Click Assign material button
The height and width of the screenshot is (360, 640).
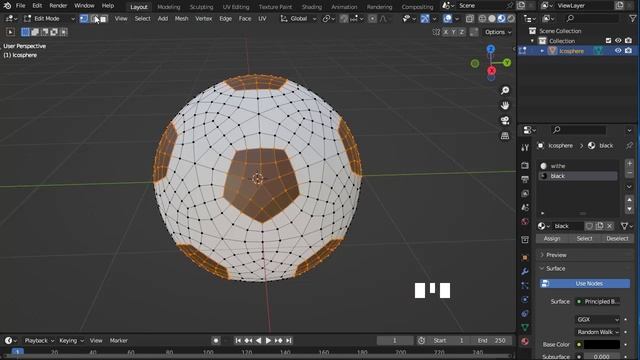point(552,238)
